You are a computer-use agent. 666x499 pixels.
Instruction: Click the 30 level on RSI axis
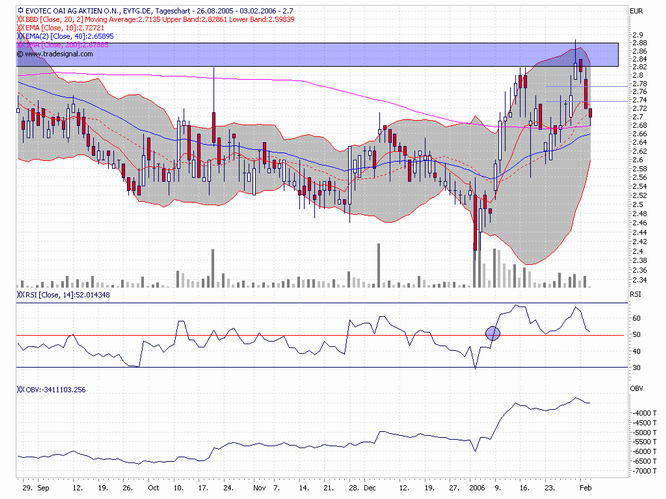pos(636,367)
